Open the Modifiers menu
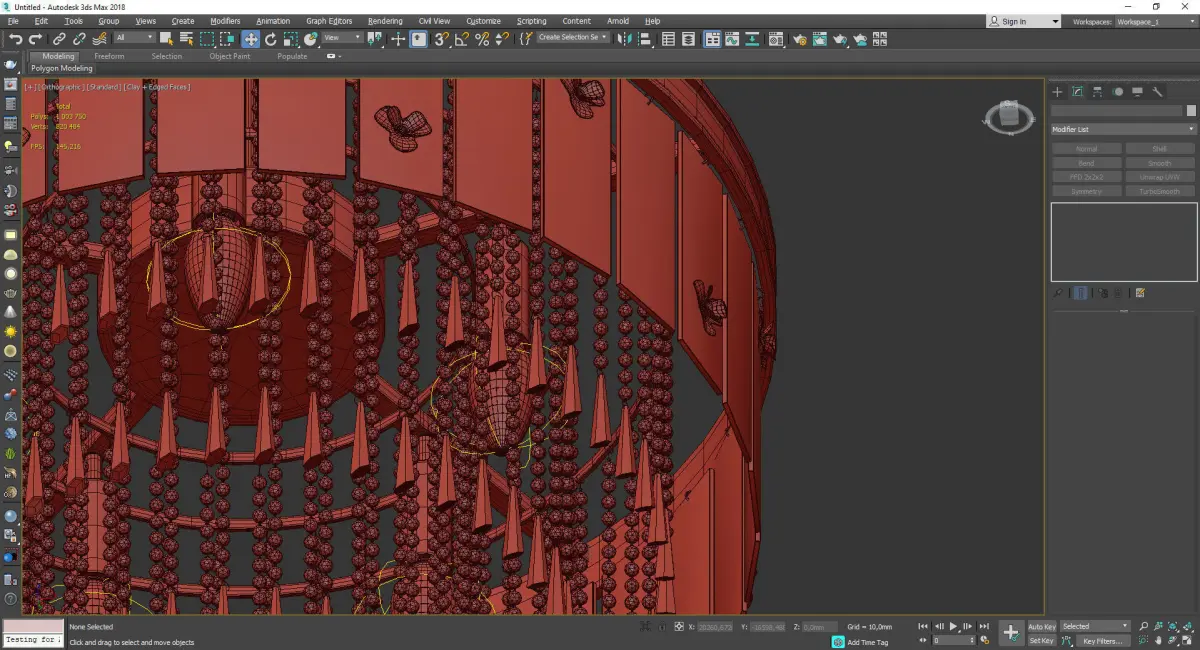Viewport: 1200px width, 650px height. [x=225, y=21]
